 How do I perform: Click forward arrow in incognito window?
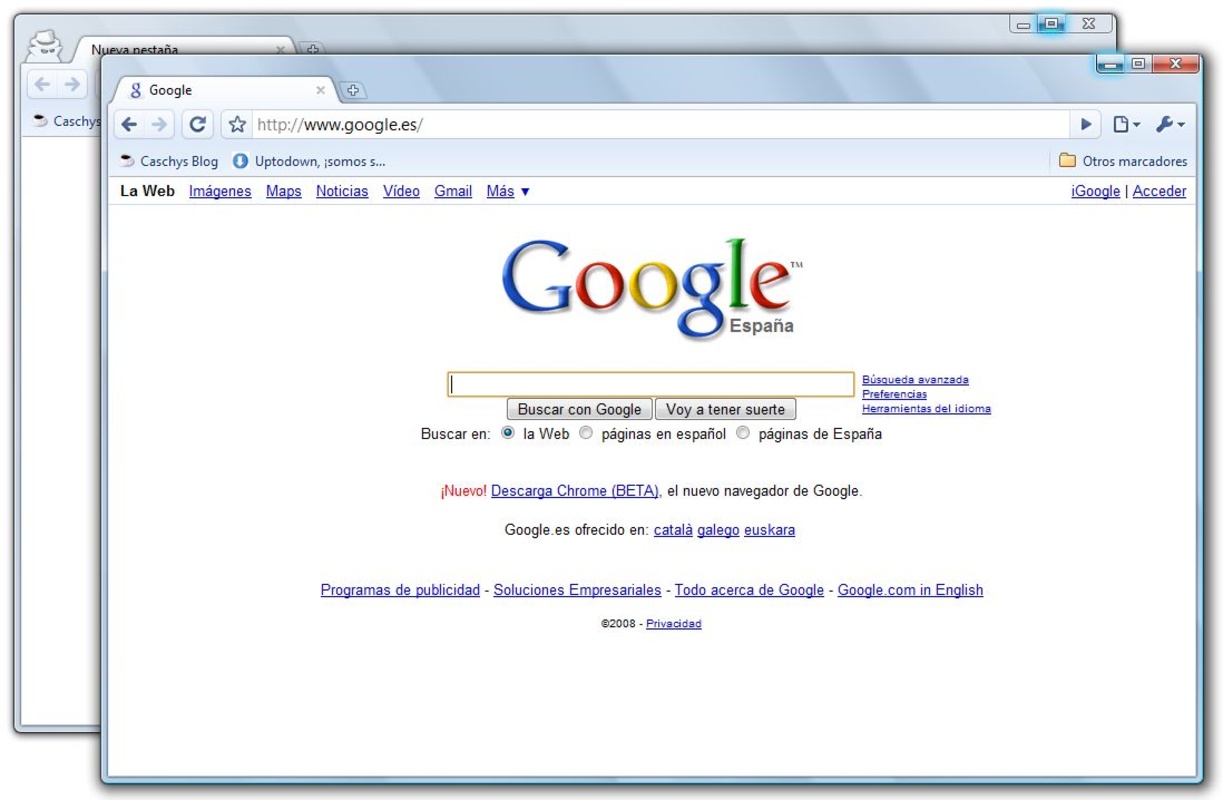71,85
